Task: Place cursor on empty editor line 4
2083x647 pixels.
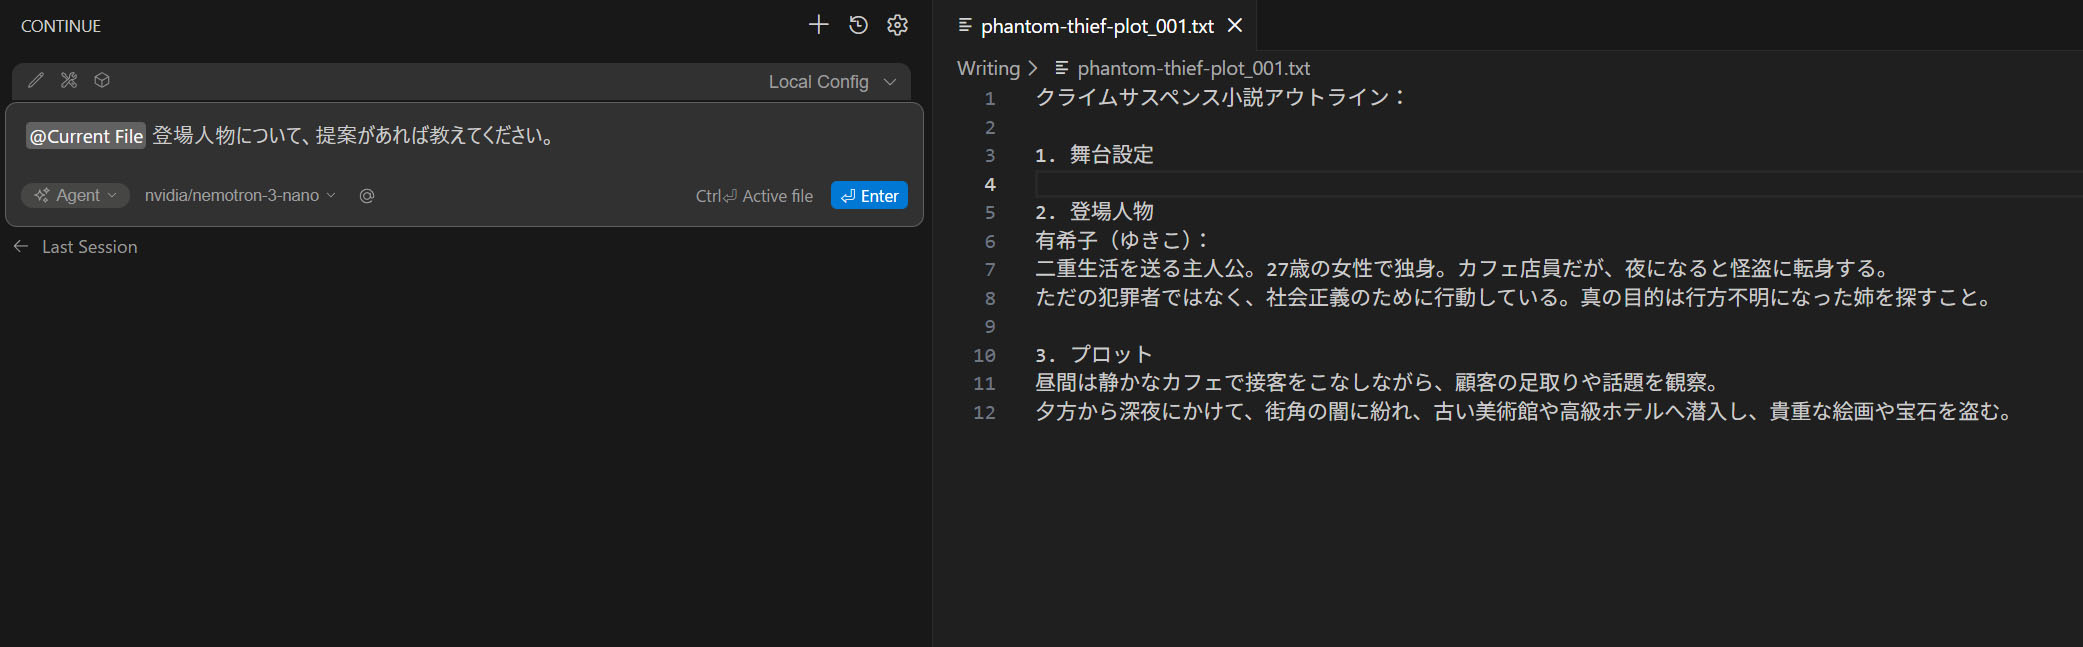Action: coord(1400,184)
